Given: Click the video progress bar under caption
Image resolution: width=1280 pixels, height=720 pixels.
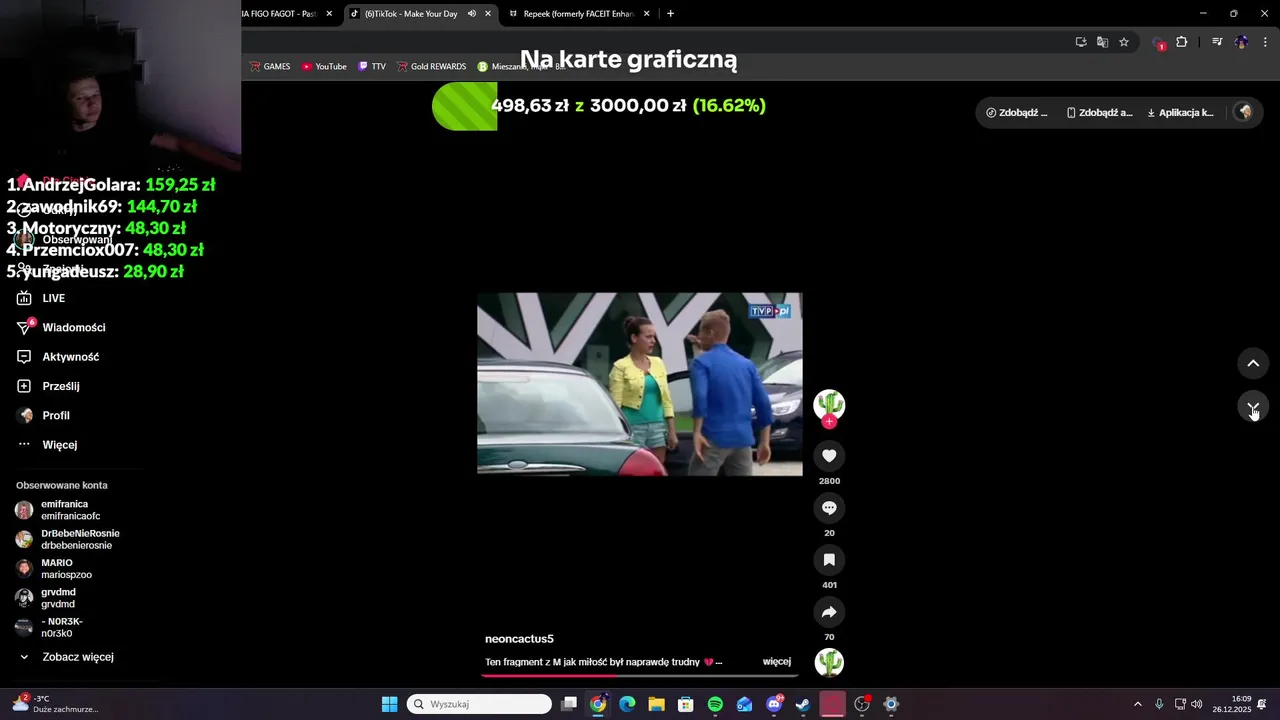Looking at the screenshot, I should [x=640, y=675].
